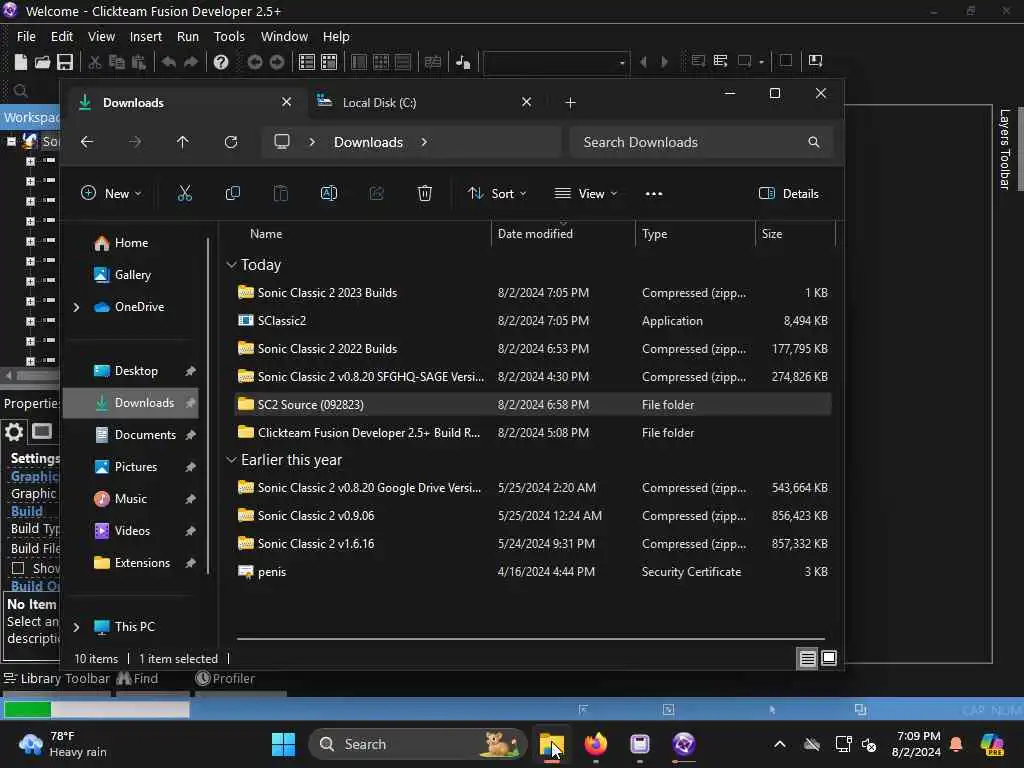Click Profiler in Fusion bottom bar

coord(225,679)
